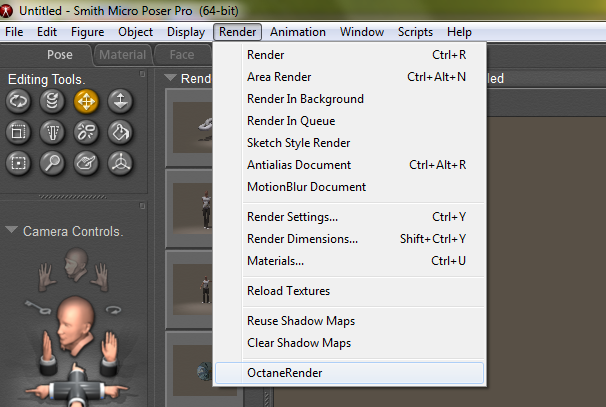Select the Twist editing tool

[52, 101]
